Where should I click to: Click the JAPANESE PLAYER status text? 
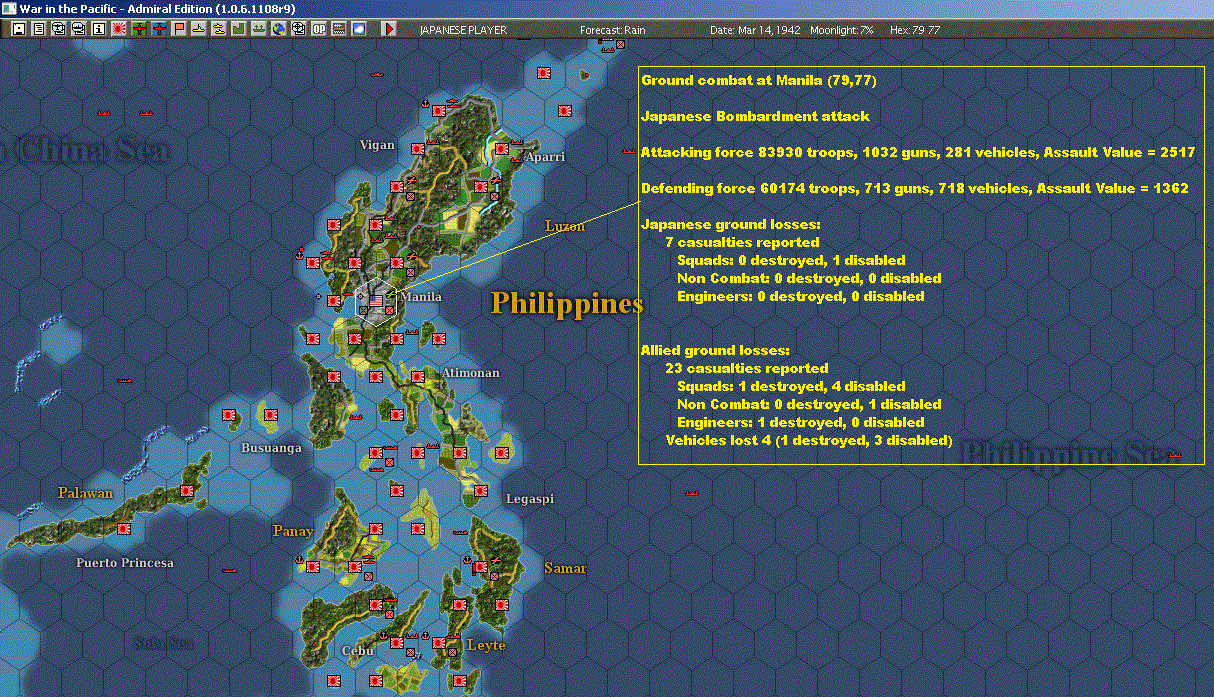coord(463,30)
